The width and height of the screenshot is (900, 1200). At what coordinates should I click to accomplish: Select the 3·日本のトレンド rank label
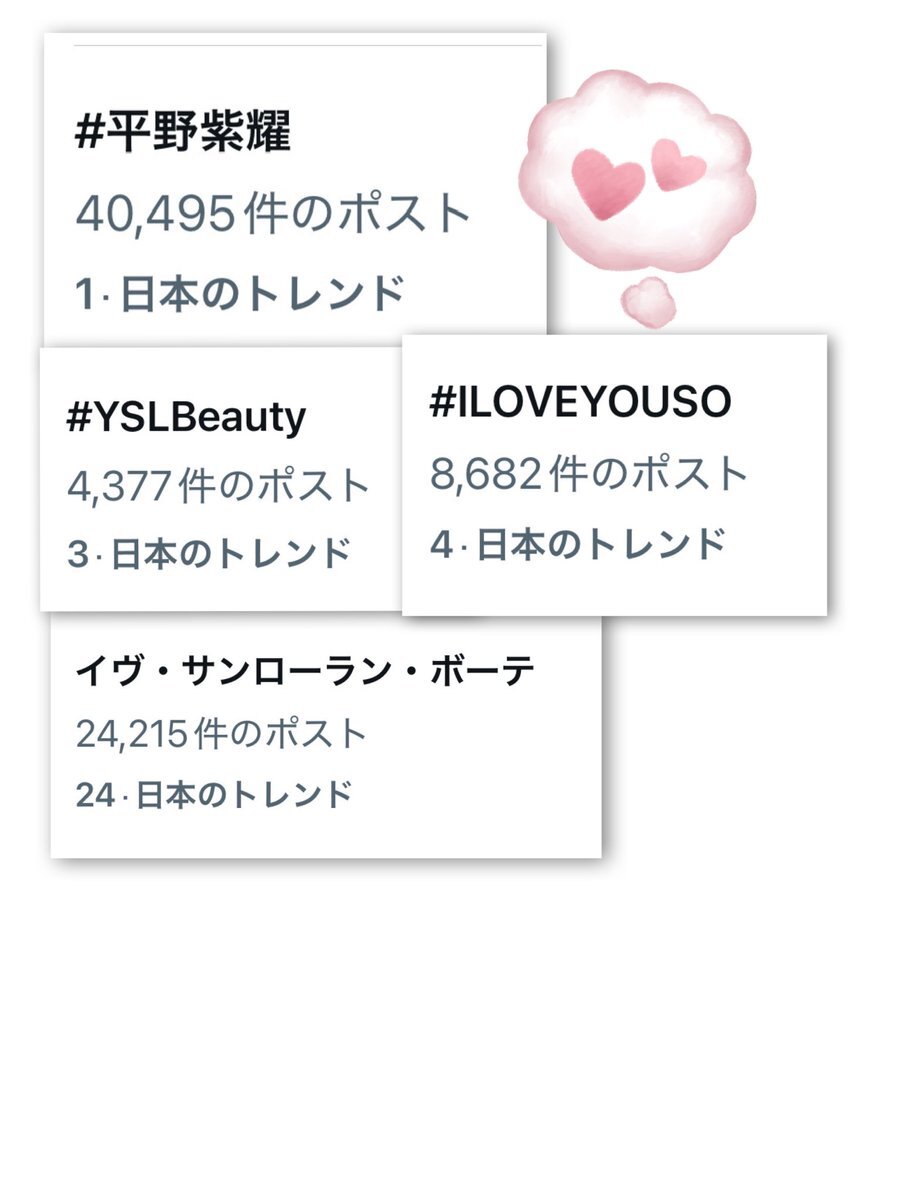(x=209, y=553)
